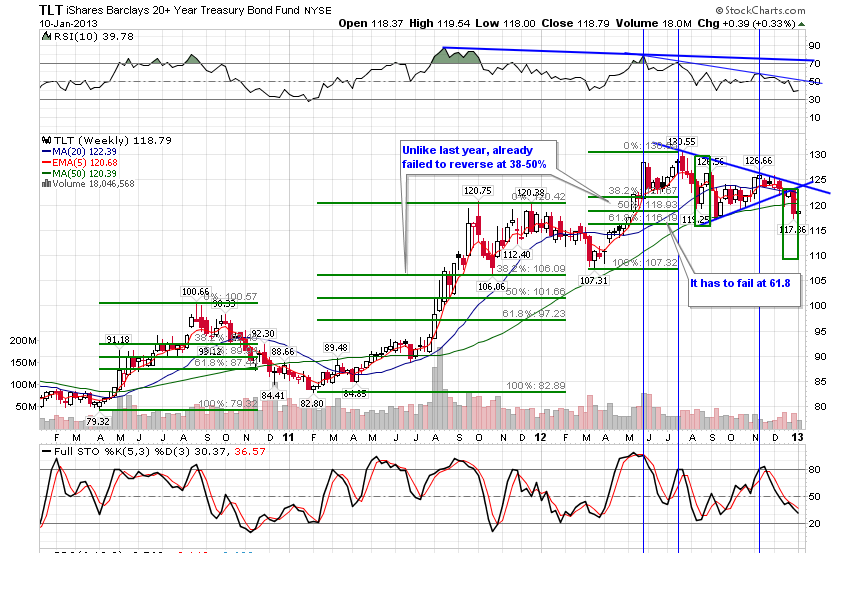Click the Volume 18.0M header value
The height and width of the screenshot is (591, 843).
[653, 24]
